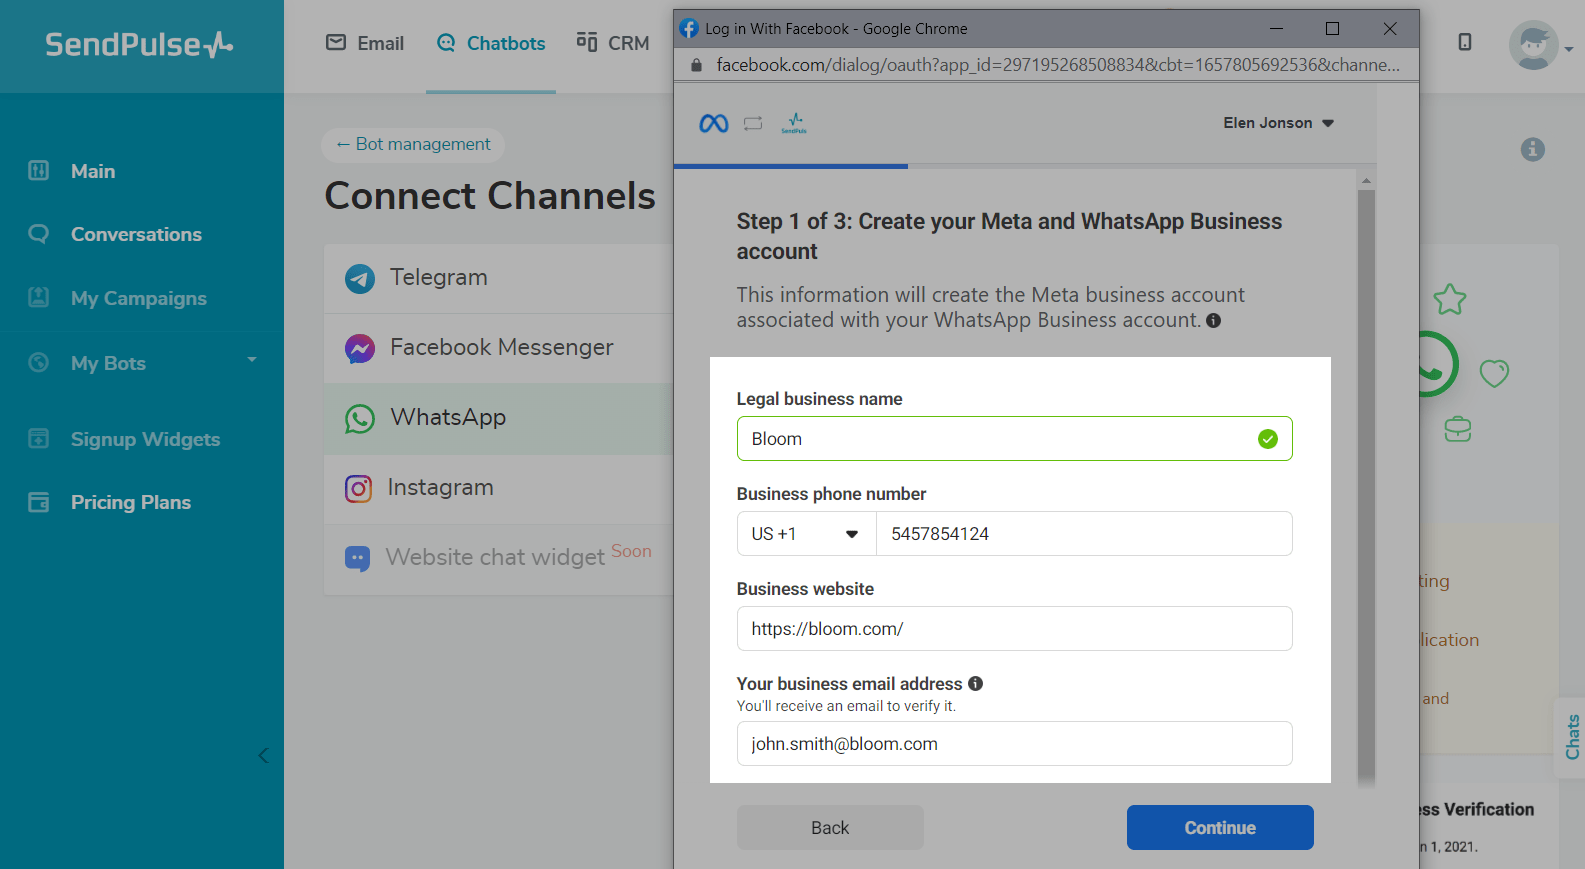Go back with the Back button
This screenshot has height=869, width=1585.
point(830,828)
